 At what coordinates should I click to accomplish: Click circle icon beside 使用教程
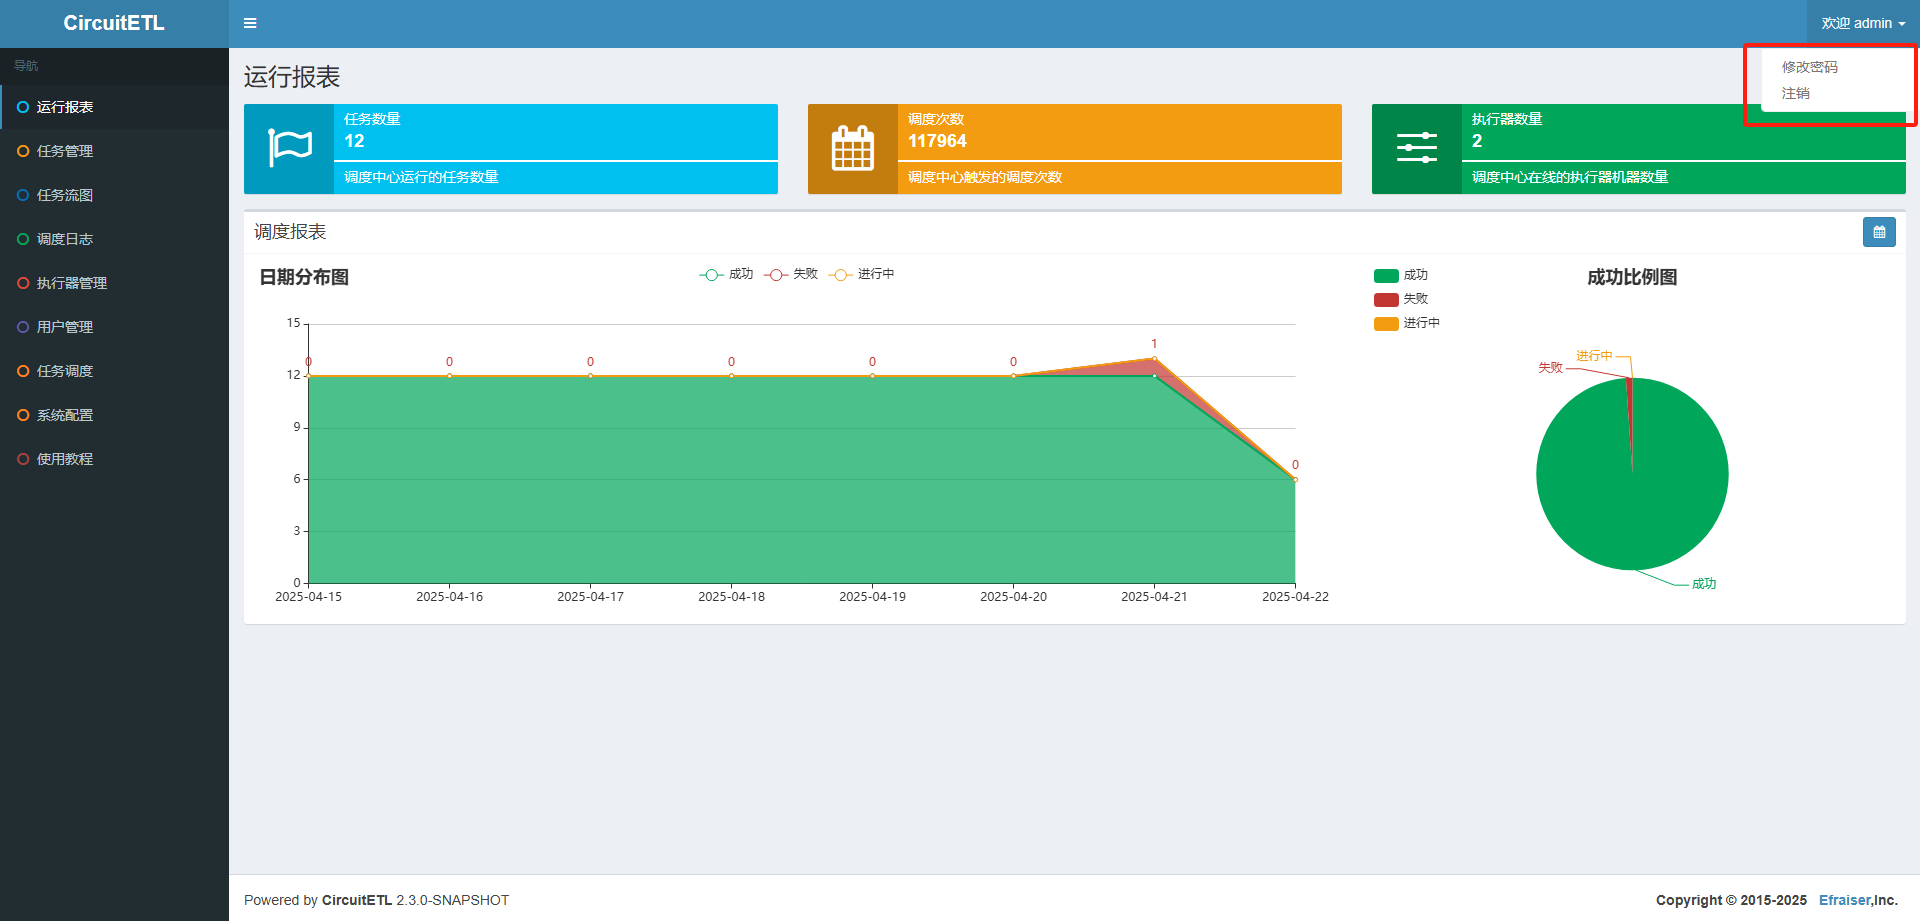23,459
